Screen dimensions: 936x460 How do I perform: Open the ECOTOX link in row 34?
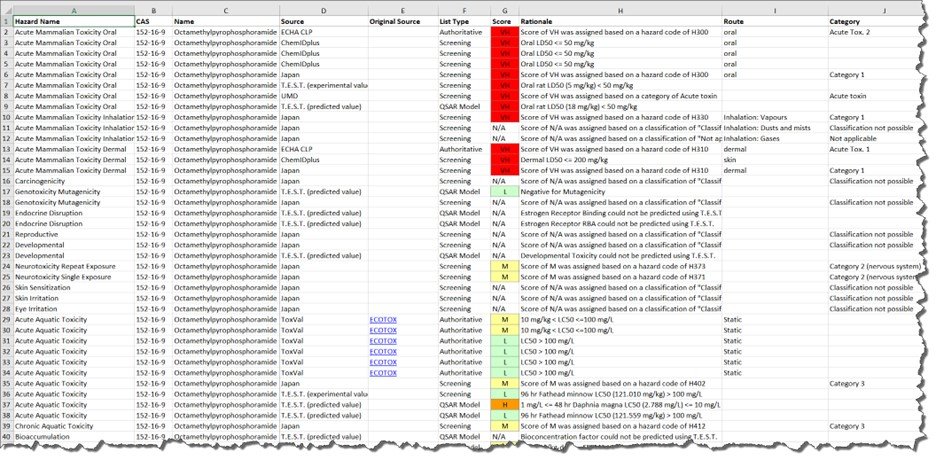[x=383, y=373]
